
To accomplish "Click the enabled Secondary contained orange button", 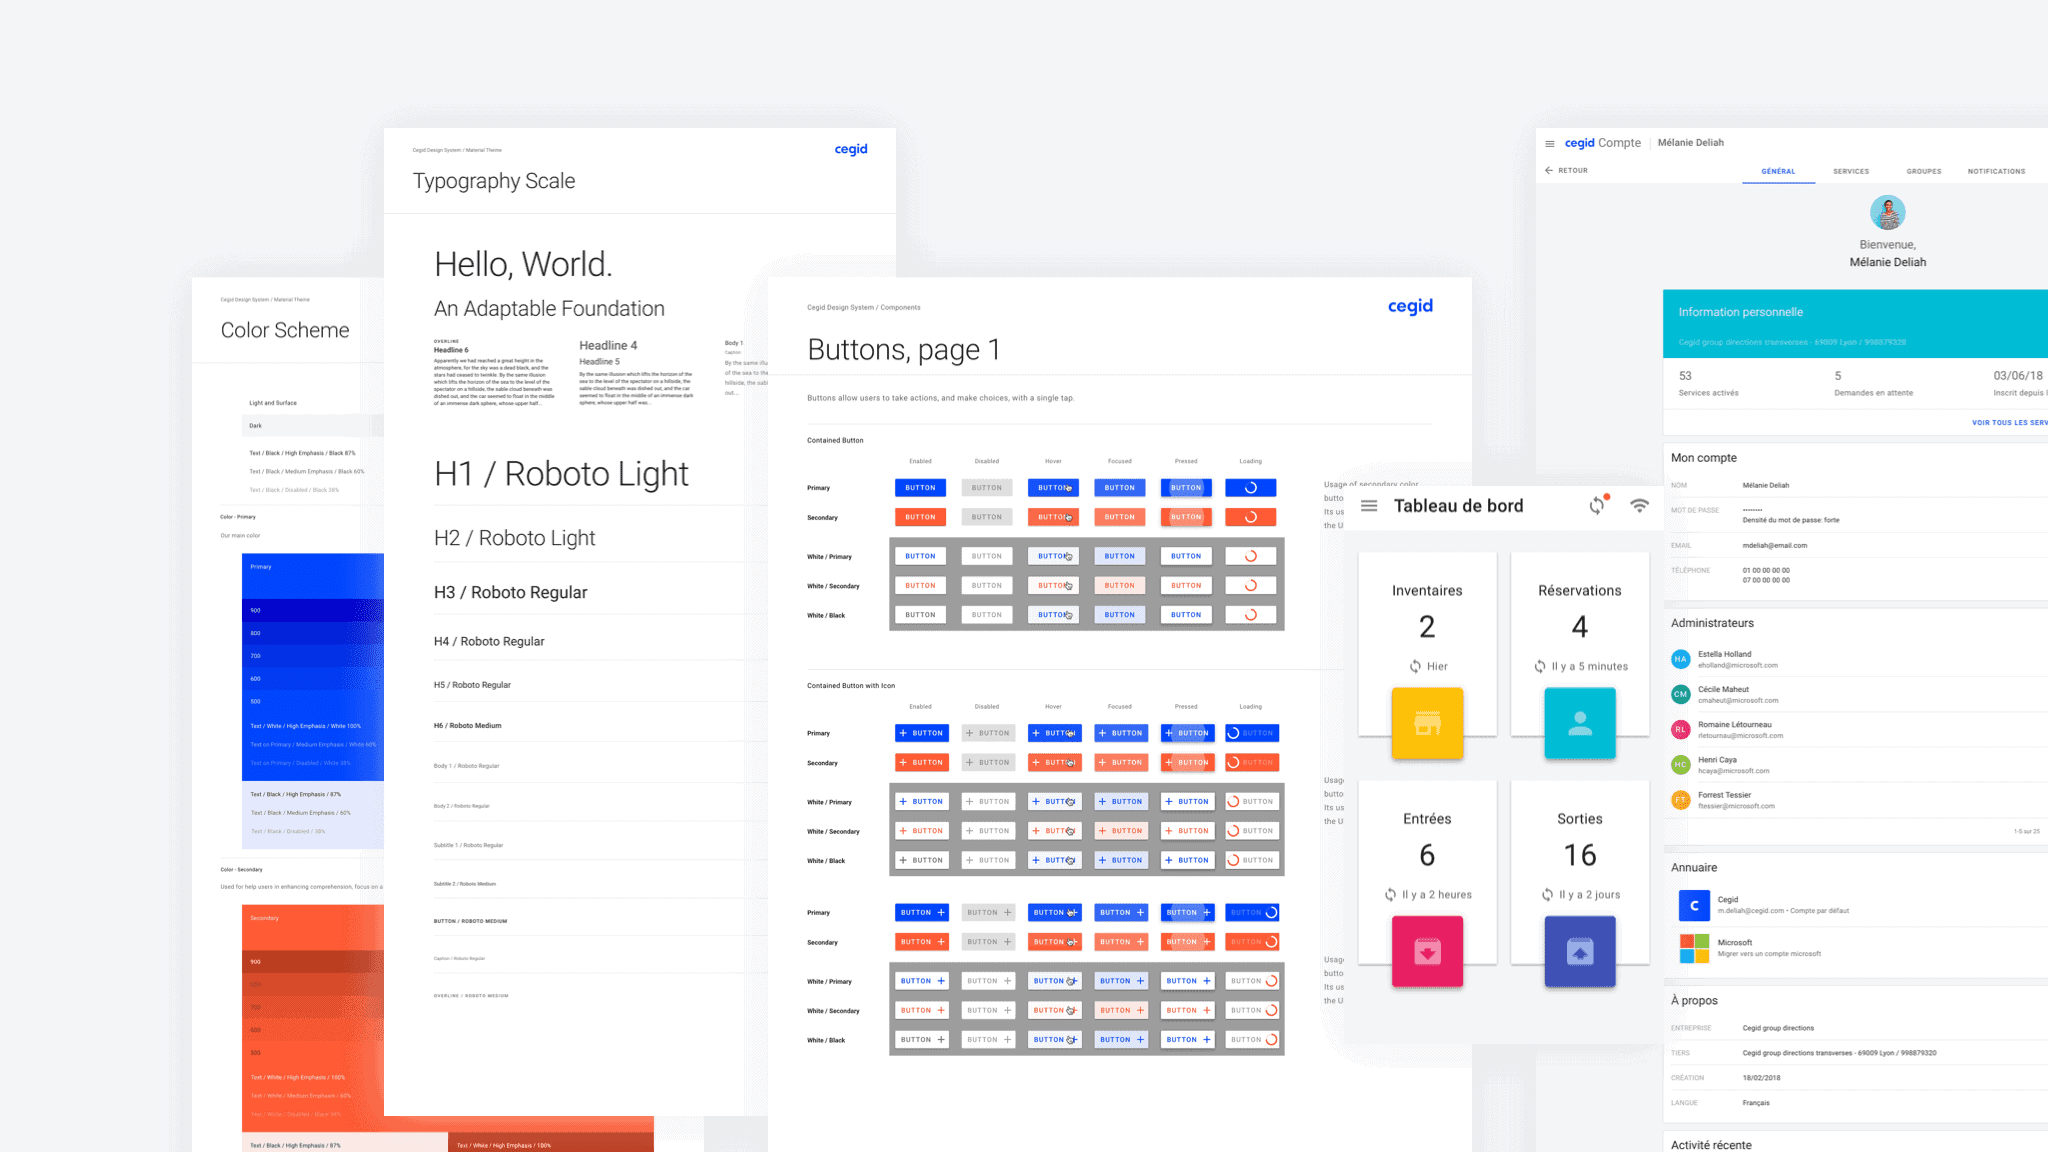I will click(x=920, y=517).
